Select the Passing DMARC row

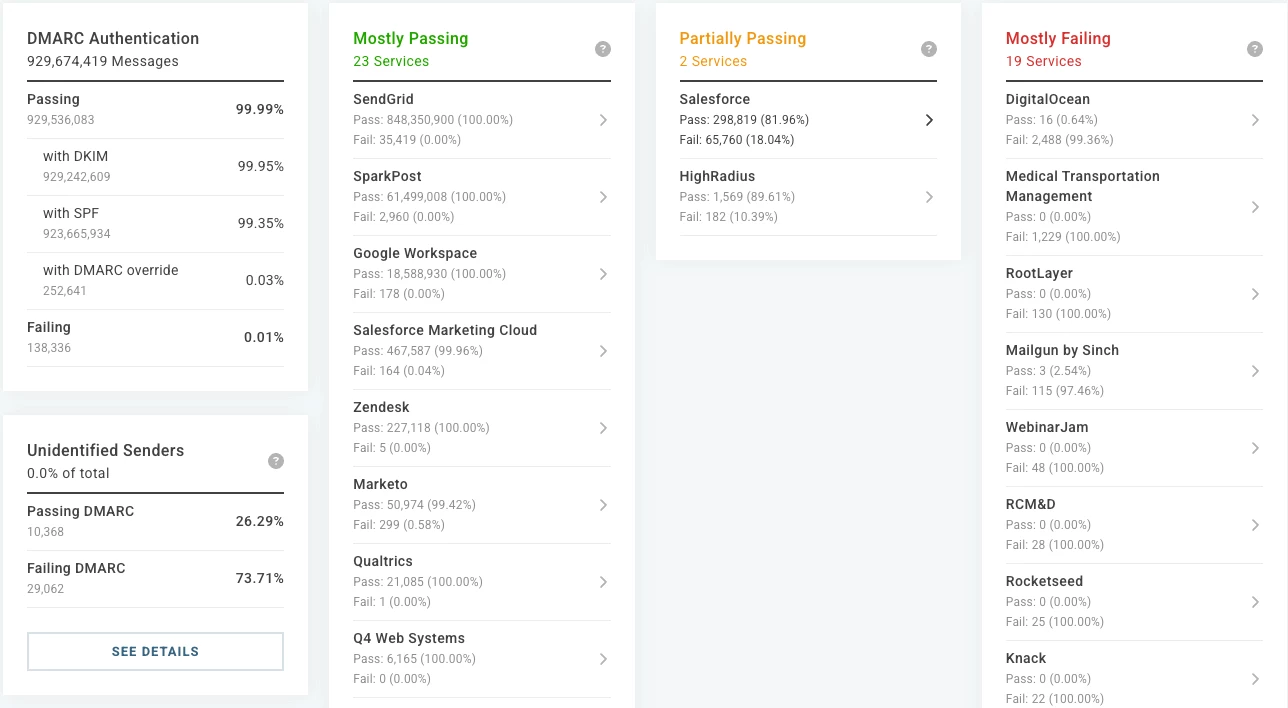155,520
